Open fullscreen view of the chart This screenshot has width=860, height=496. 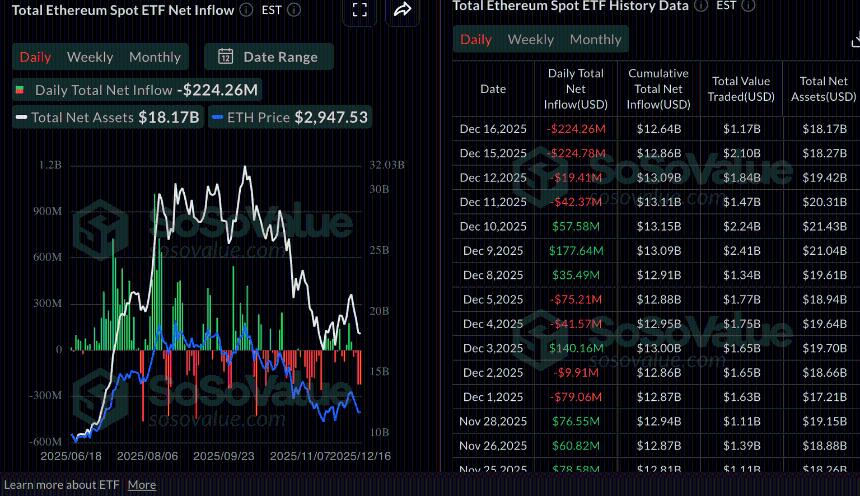pyautogui.click(x=360, y=10)
